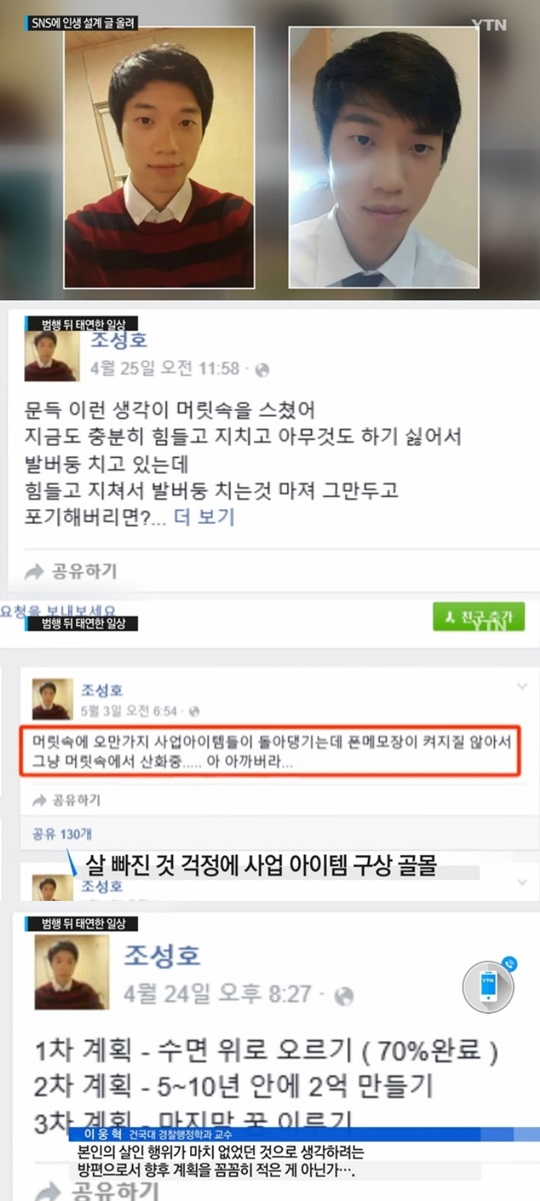Image resolution: width=540 pixels, height=1201 pixels.
Task: Click the globe privacy icon beside 4월 25일 timestamp
Action: [263, 369]
